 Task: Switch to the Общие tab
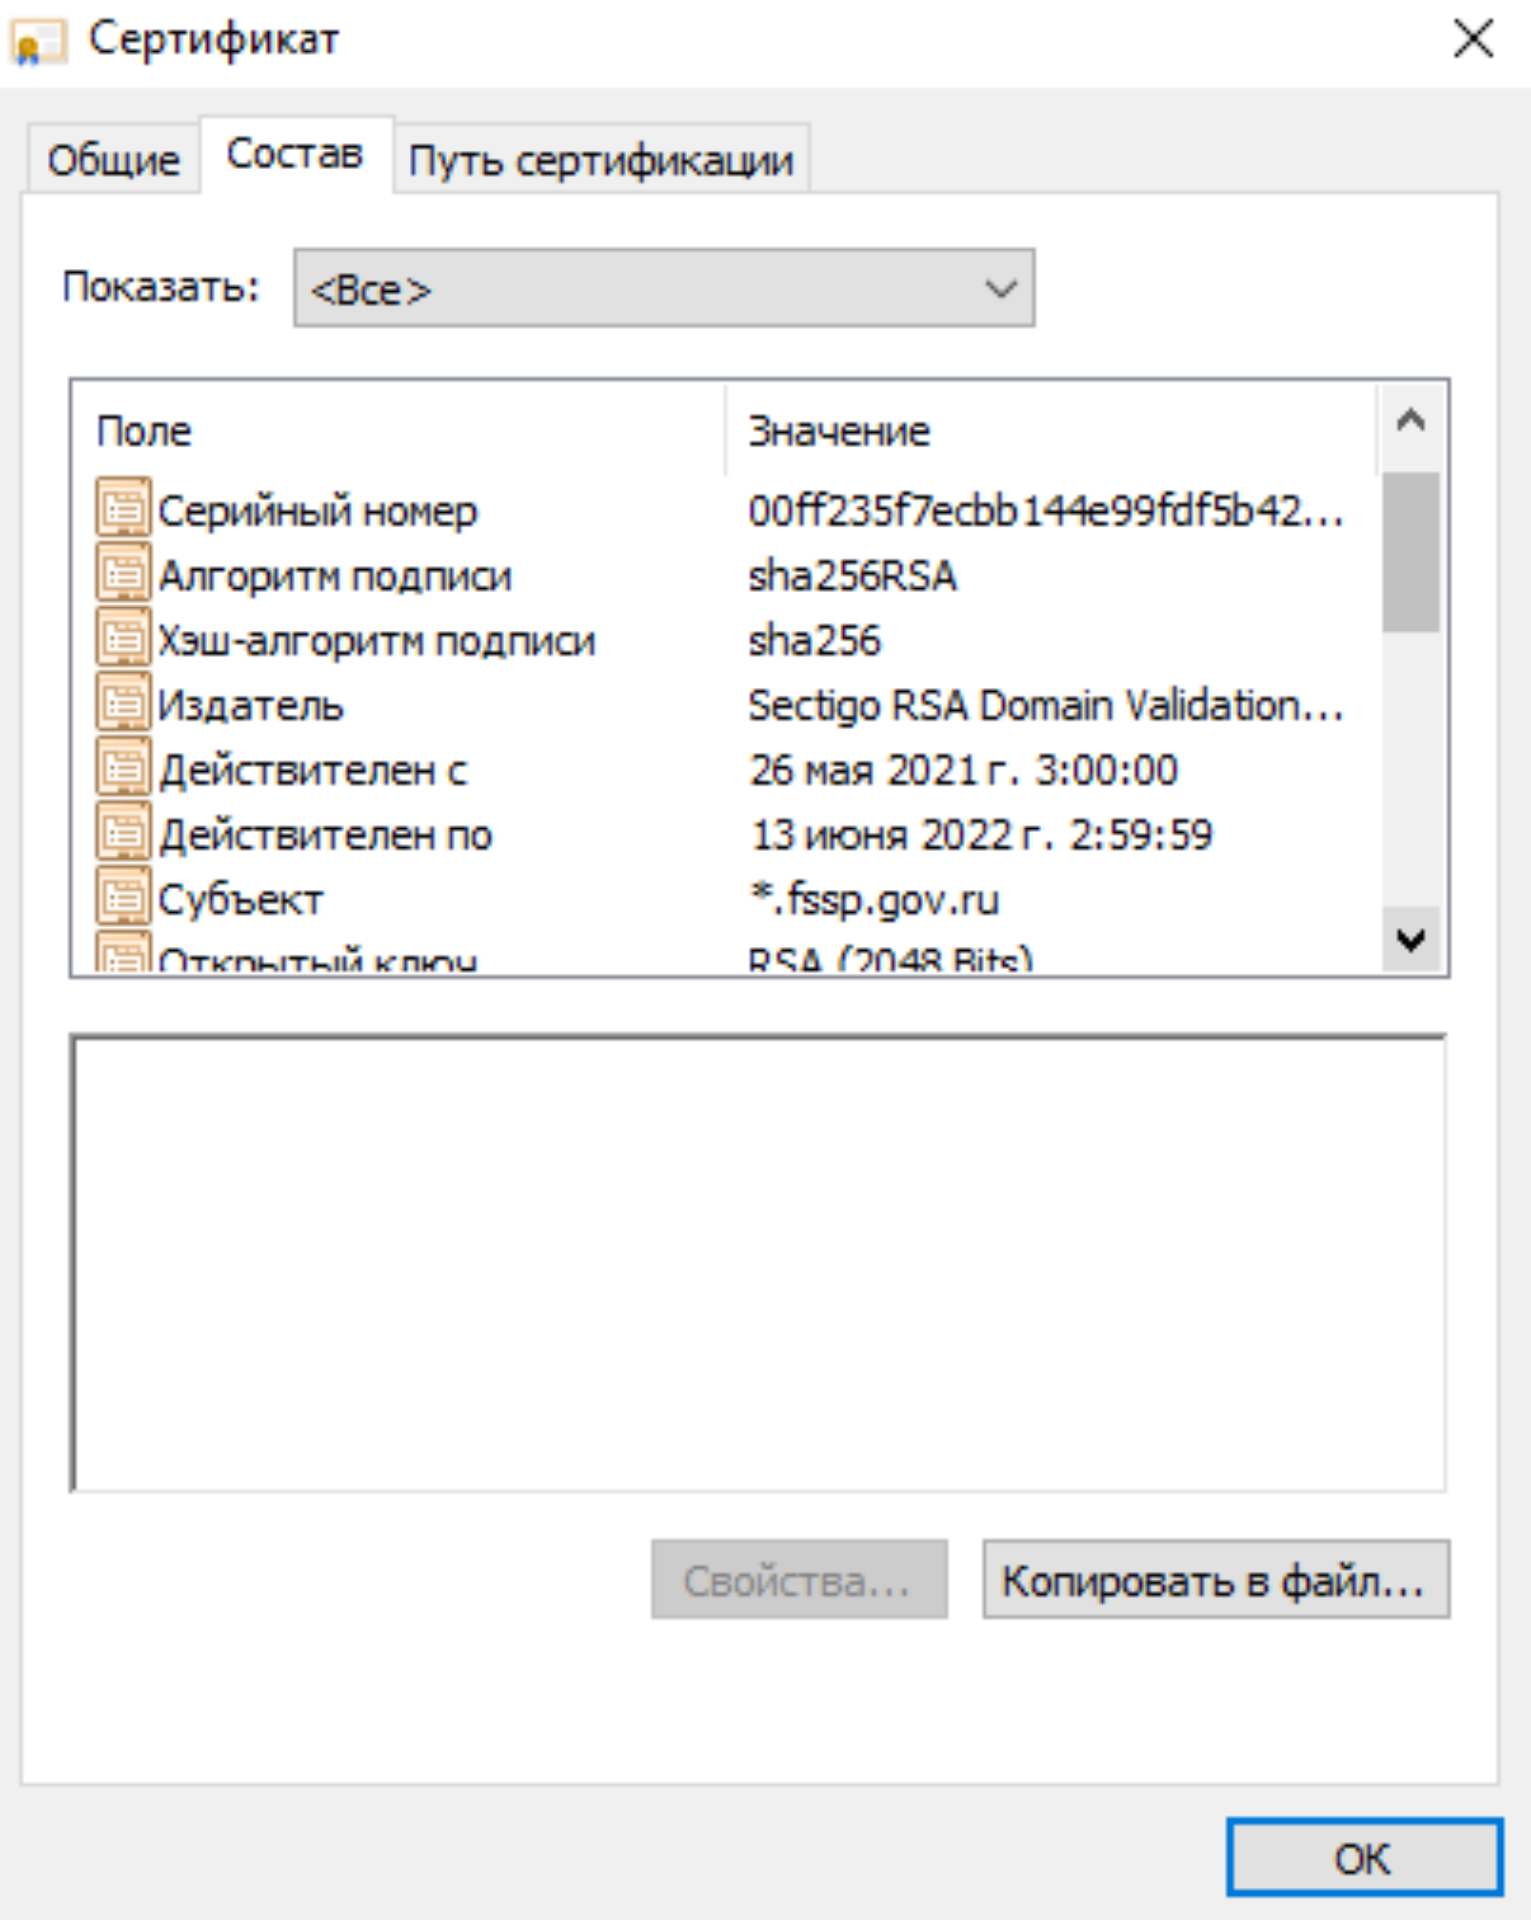113,159
